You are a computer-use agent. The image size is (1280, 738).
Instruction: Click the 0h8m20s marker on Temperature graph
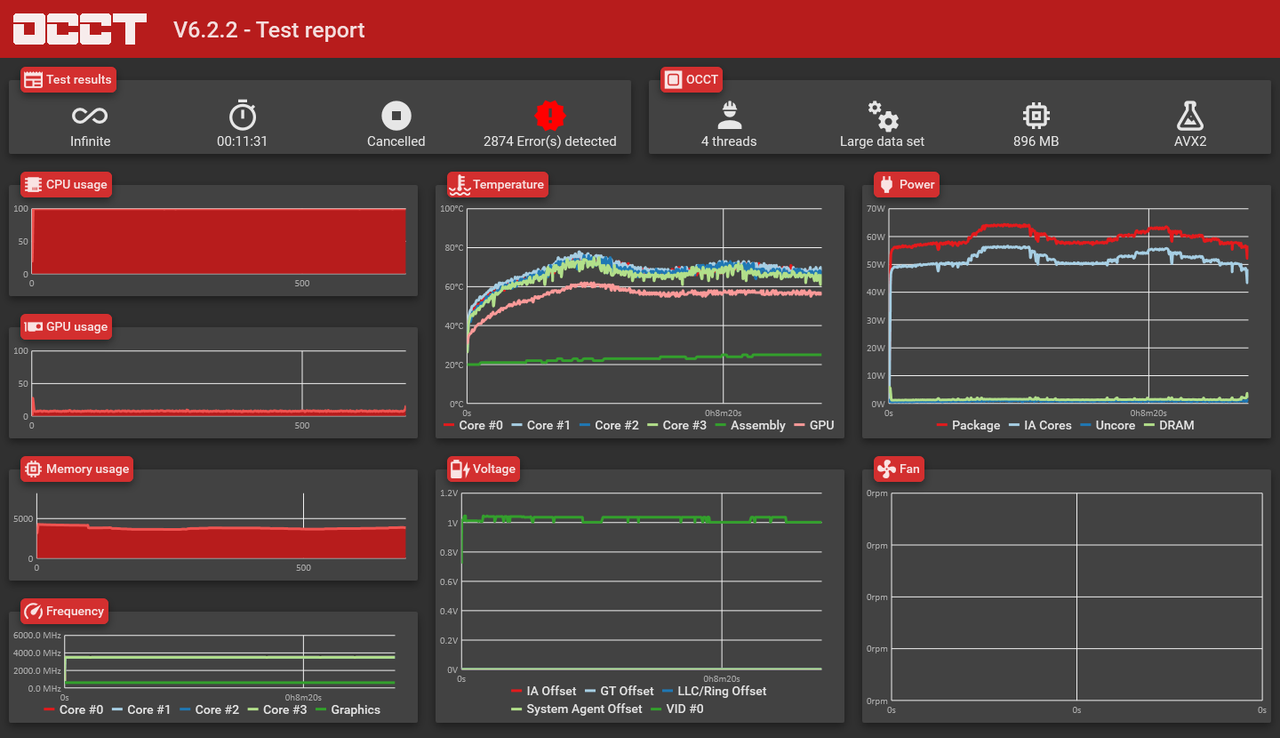coord(723,412)
